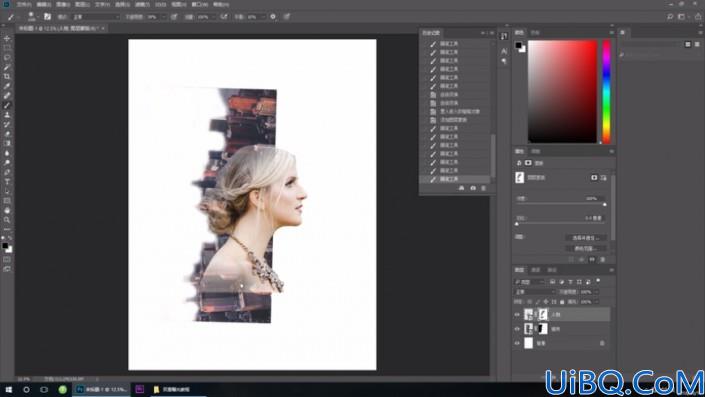Select the Move tool
The height and width of the screenshot is (397, 705).
coord(7,39)
